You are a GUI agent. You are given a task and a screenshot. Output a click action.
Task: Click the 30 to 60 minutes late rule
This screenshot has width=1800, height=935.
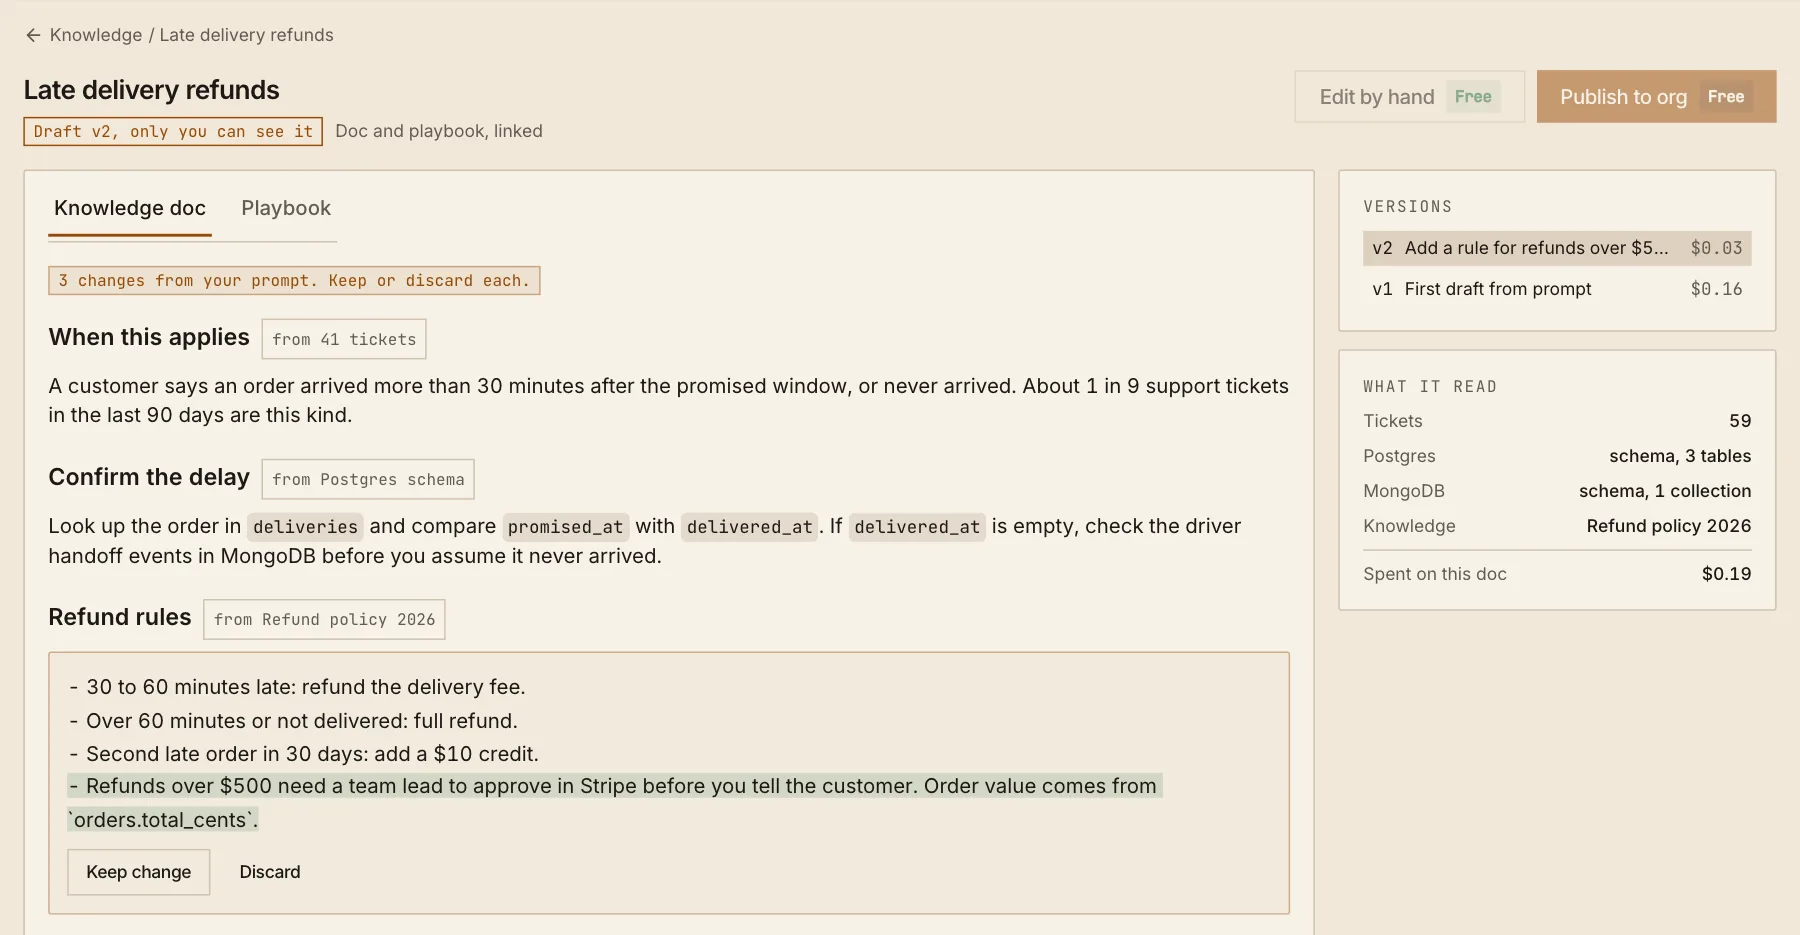click(x=298, y=687)
